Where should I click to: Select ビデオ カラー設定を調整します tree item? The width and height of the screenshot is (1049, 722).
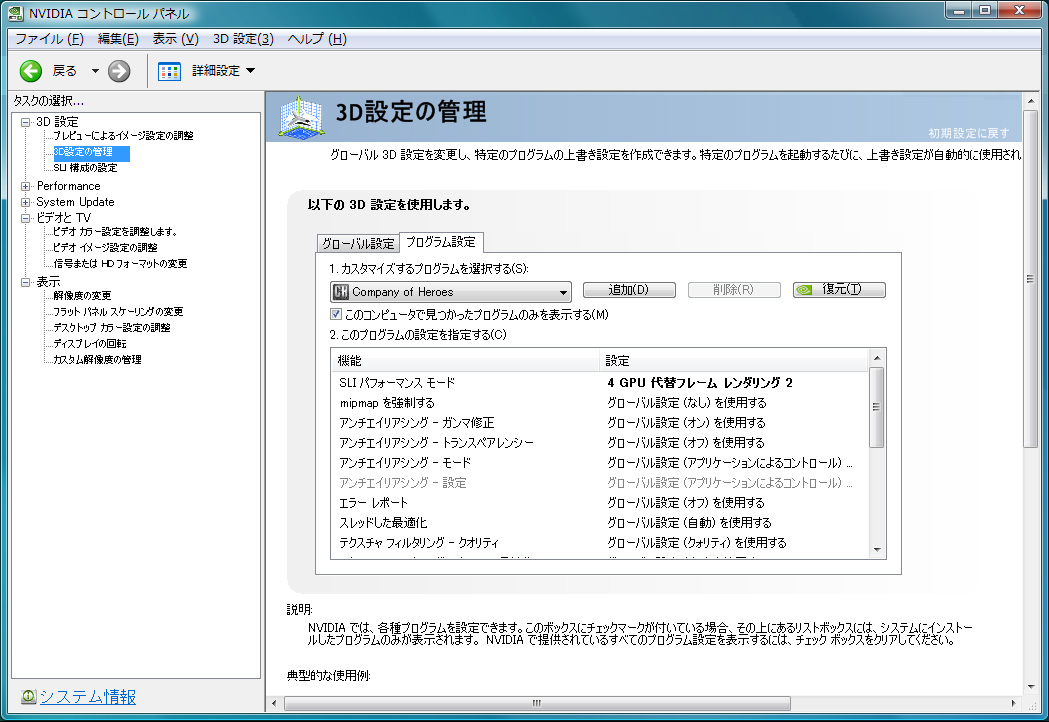tap(115, 232)
